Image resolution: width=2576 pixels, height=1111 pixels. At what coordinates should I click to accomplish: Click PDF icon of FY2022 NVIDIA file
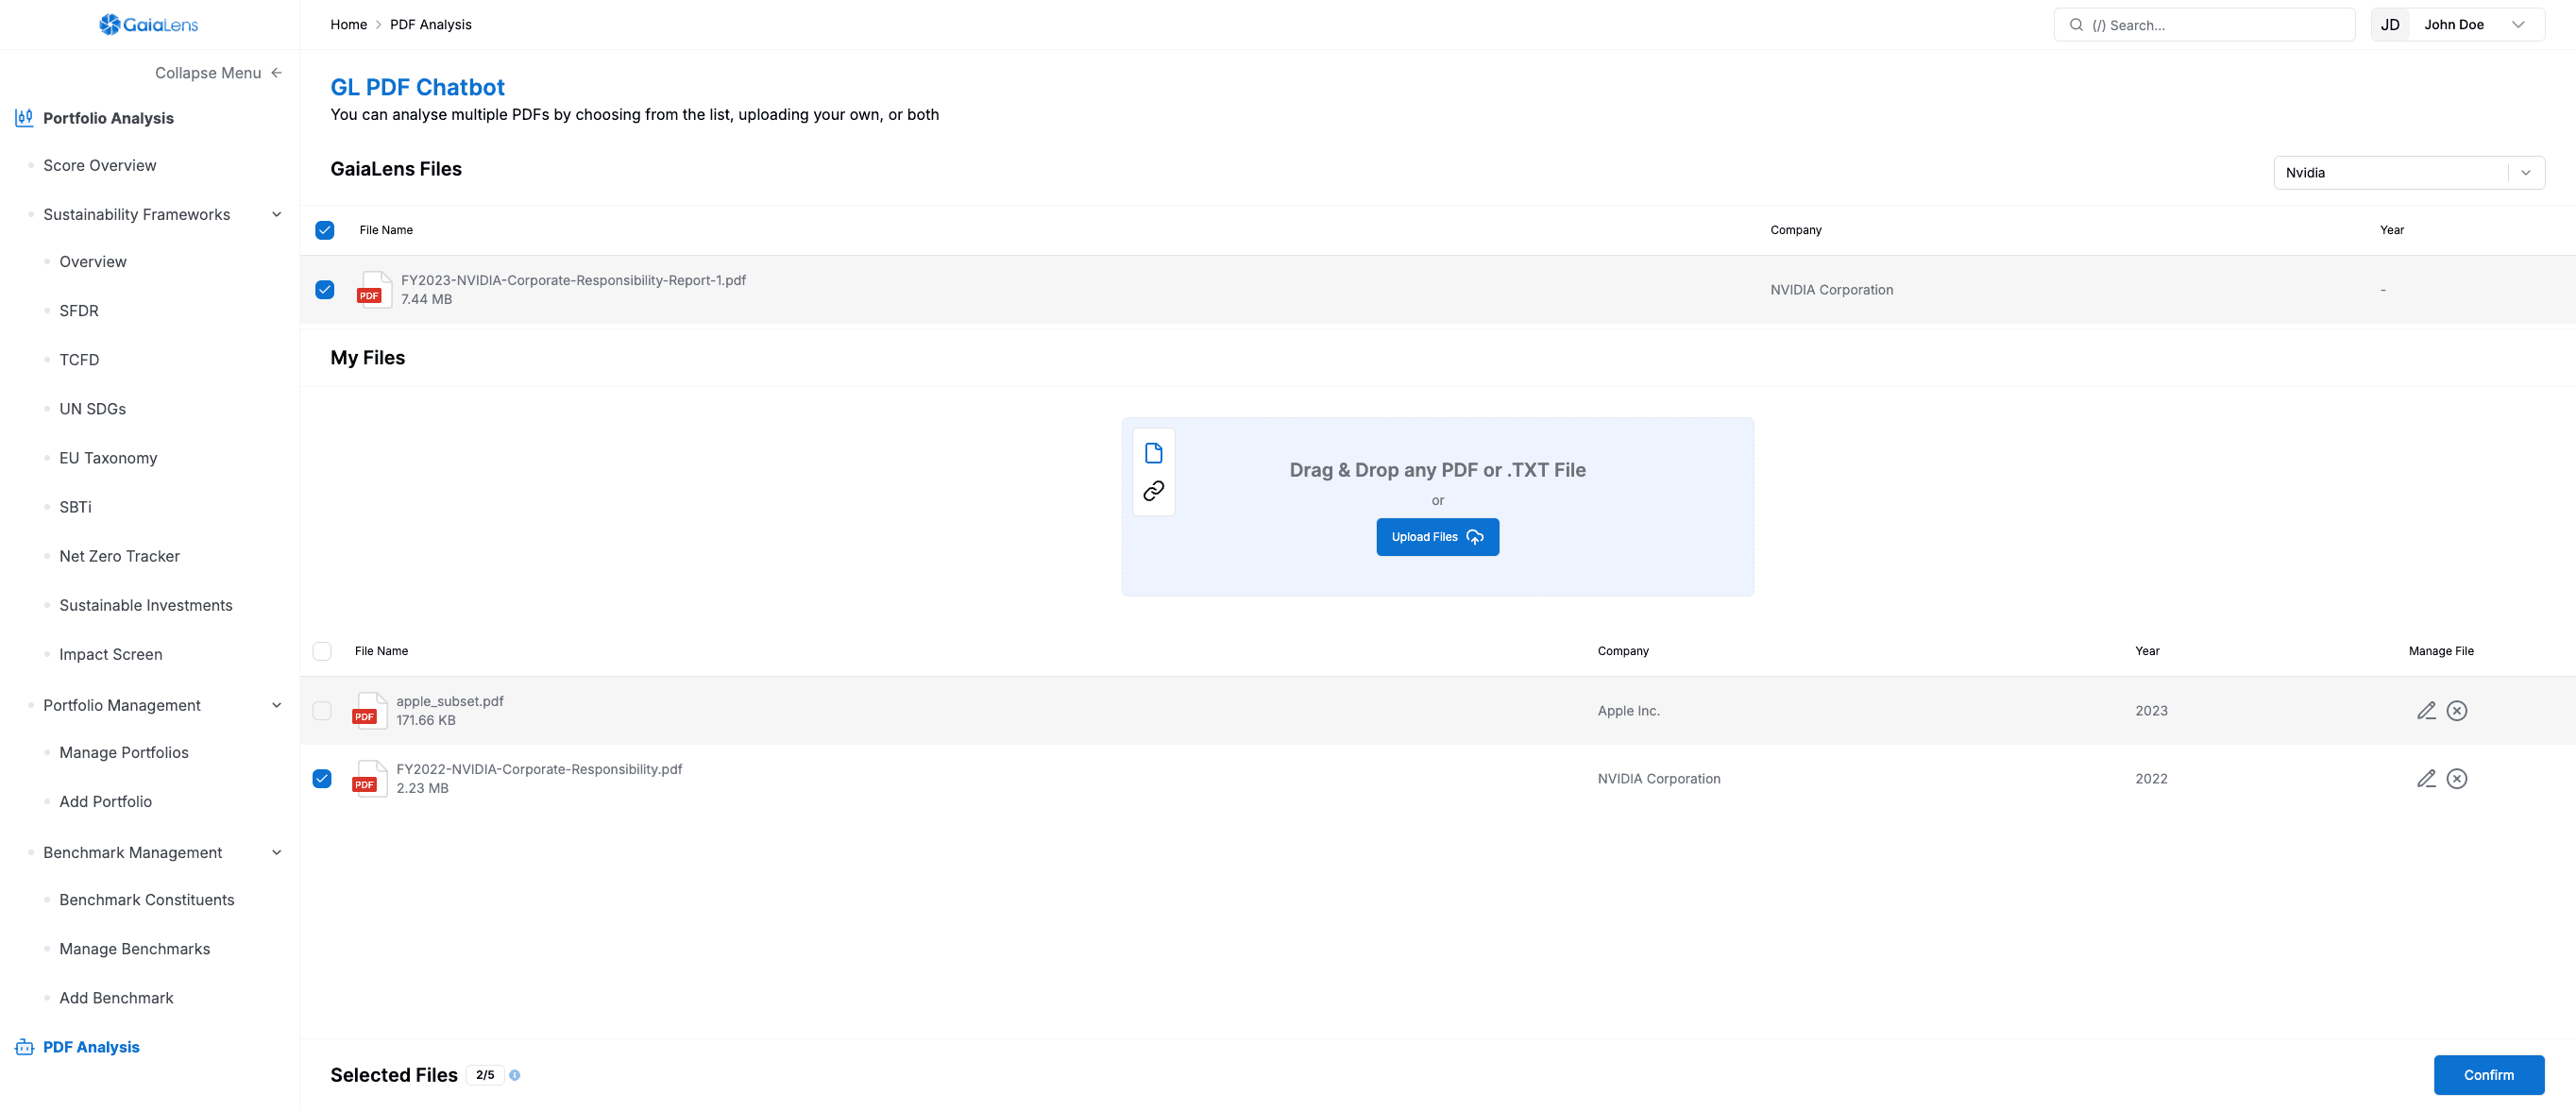[x=369, y=779]
